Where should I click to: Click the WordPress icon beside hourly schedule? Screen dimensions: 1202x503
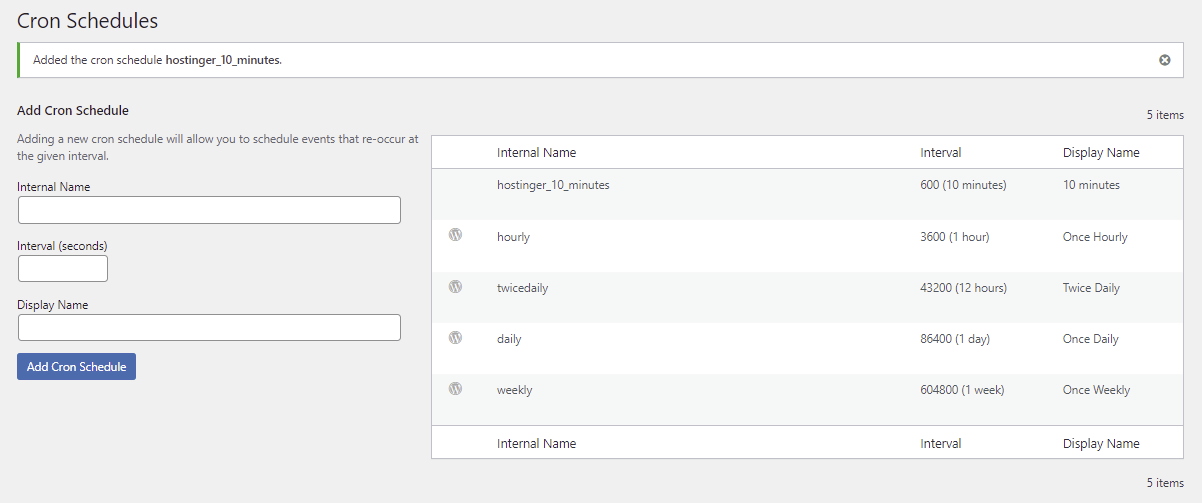455,236
